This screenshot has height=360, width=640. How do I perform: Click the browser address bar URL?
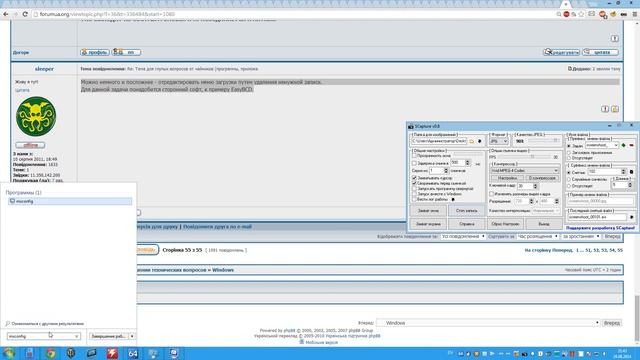click(107, 14)
